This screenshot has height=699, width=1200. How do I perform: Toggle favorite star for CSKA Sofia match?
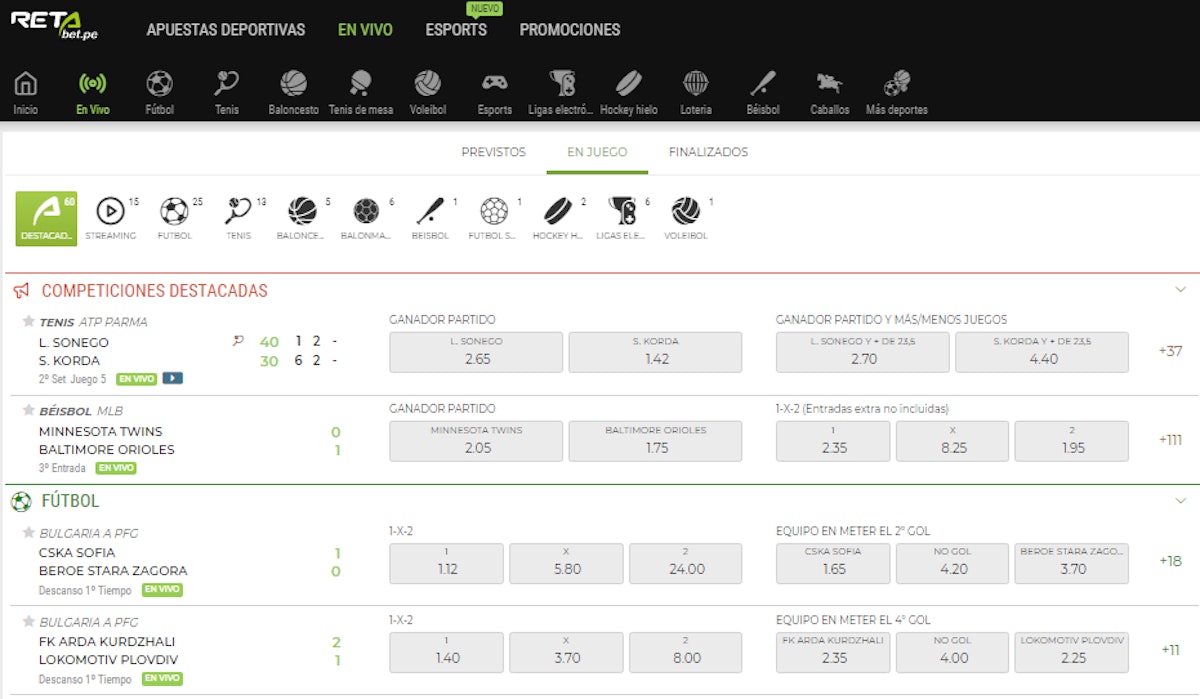28,532
